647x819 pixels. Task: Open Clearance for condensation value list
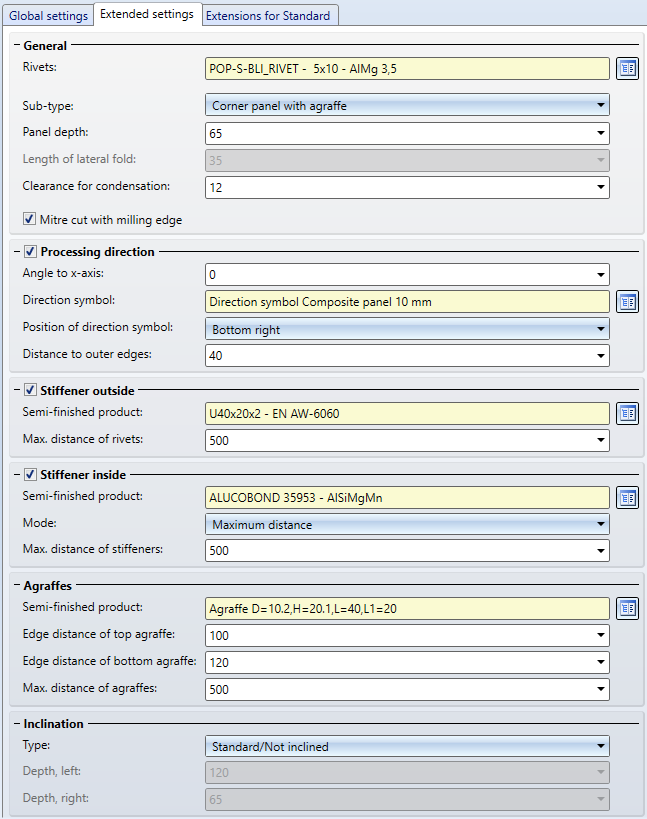tap(600, 187)
